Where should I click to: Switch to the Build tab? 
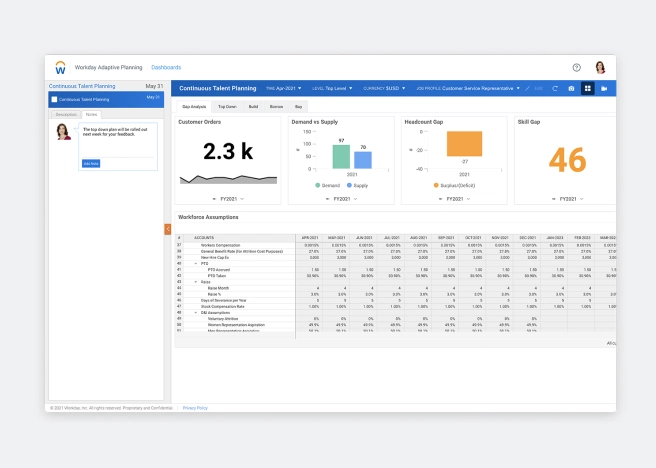tap(253, 107)
